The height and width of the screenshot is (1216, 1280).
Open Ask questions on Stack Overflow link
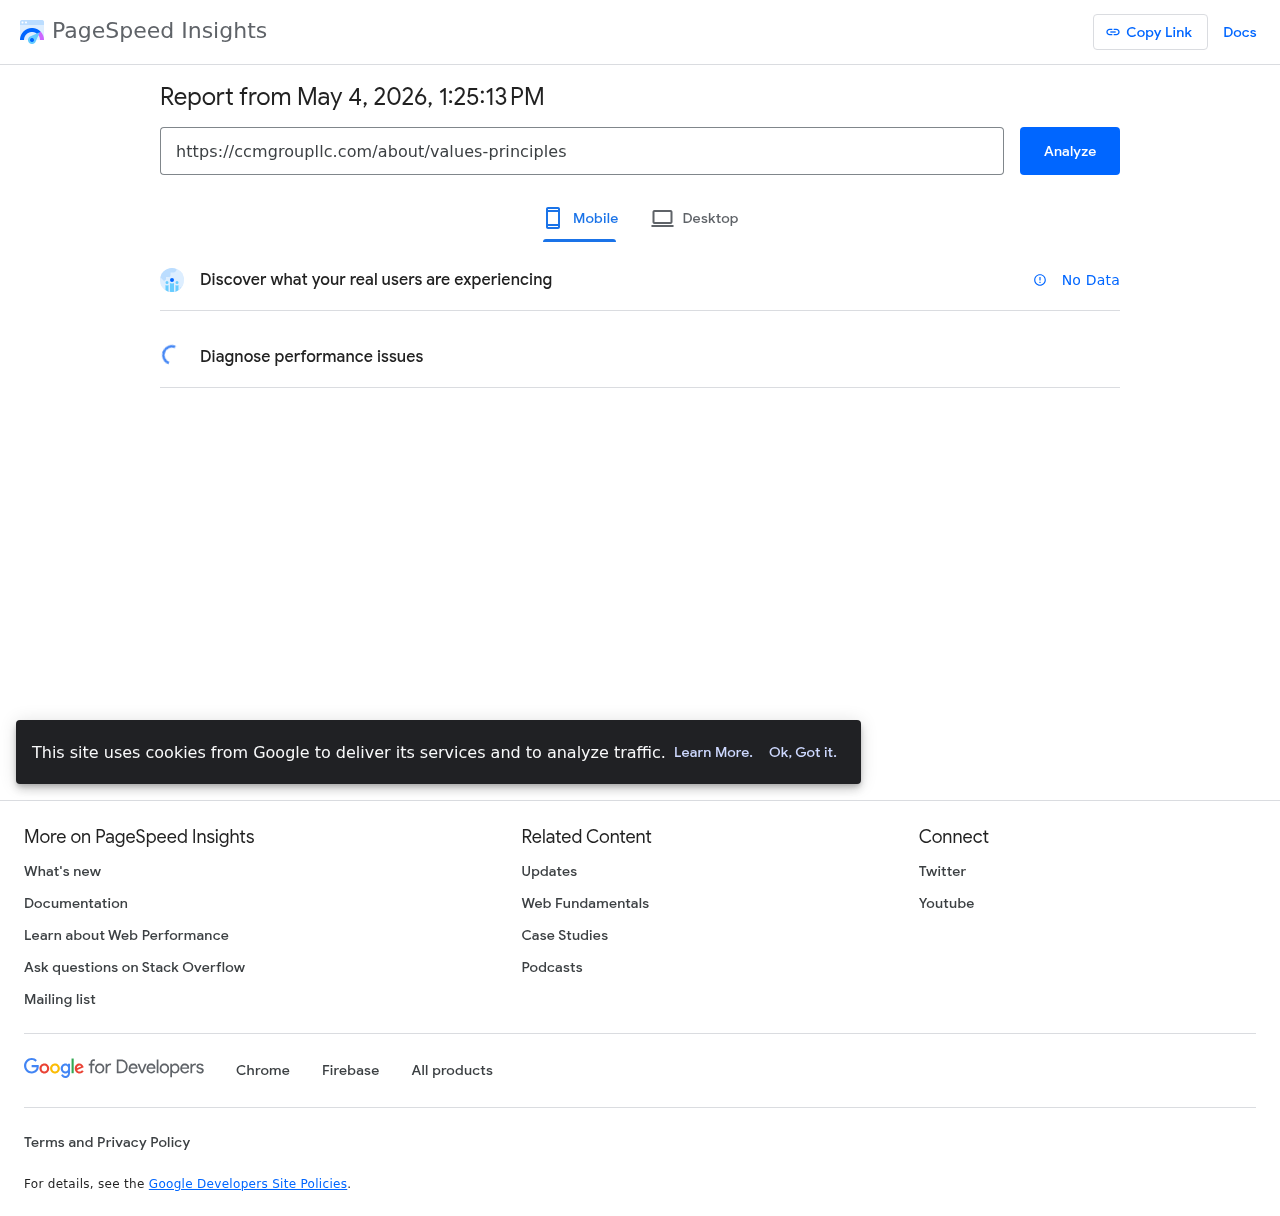[x=134, y=967]
